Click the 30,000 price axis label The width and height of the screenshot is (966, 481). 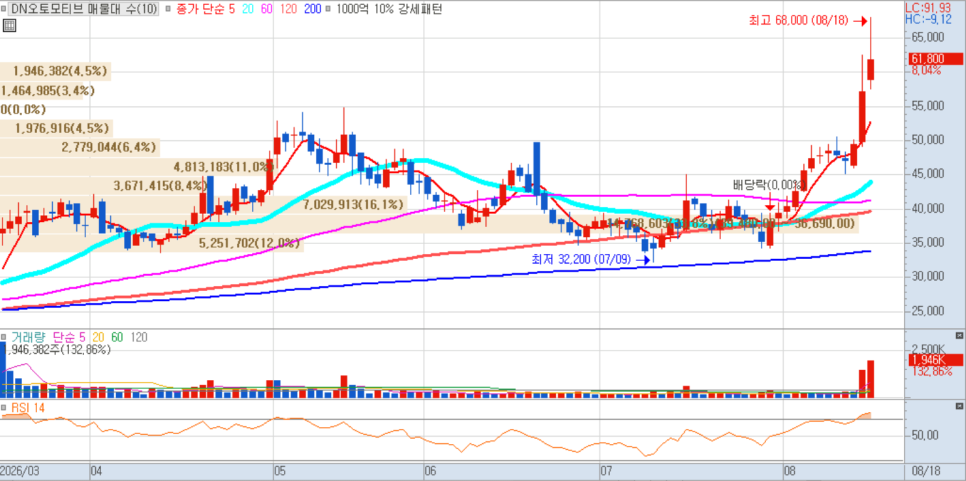(x=927, y=277)
